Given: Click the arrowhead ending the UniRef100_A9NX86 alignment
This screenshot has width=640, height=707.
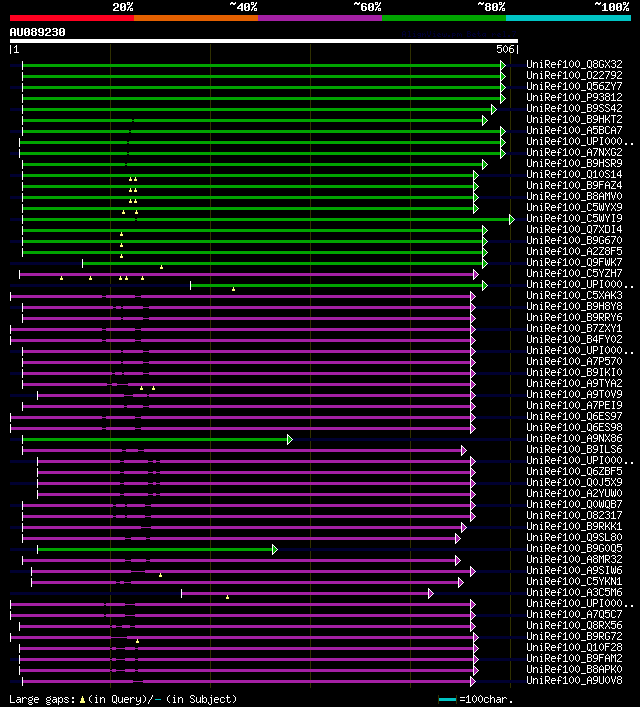Looking at the screenshot, I should click(x=290, y=440).
